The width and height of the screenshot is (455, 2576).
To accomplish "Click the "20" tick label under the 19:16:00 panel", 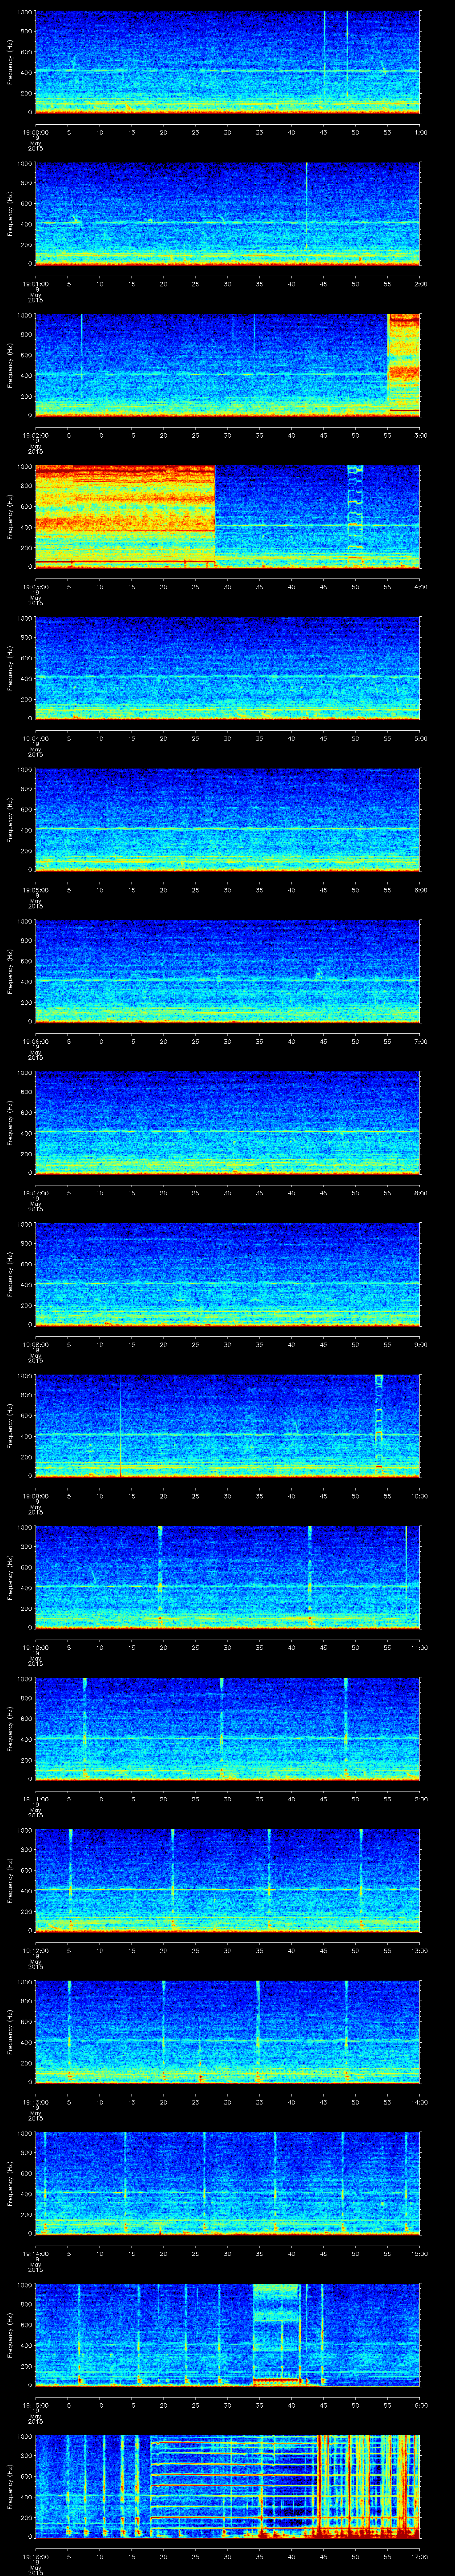I will 163,2557.
